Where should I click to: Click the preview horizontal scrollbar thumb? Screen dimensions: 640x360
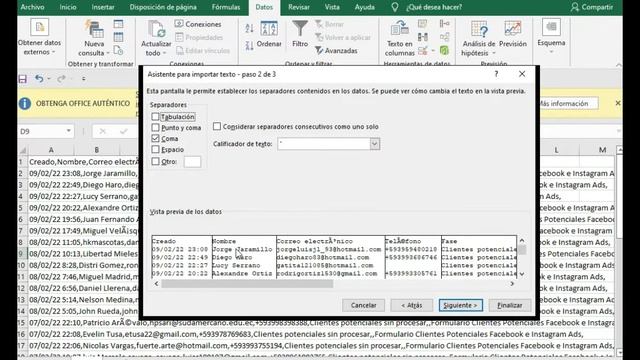point(247,284)
